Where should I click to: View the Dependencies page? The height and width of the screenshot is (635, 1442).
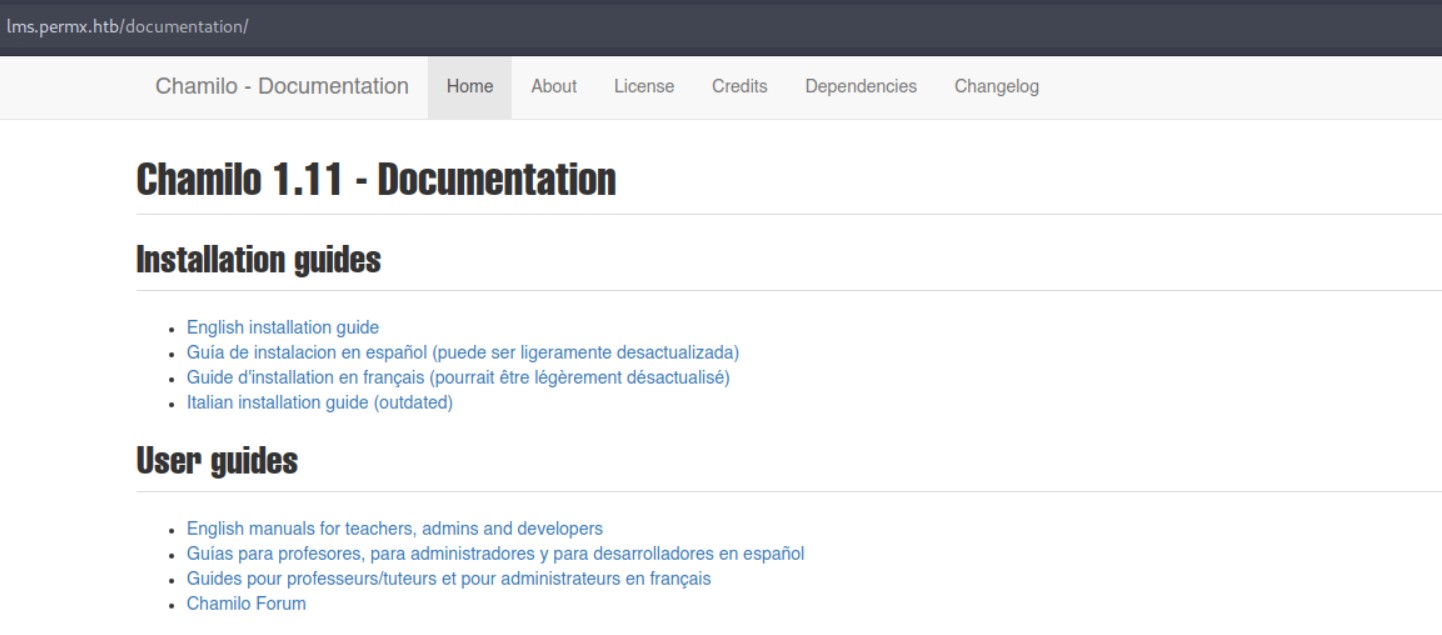(861, 87)
